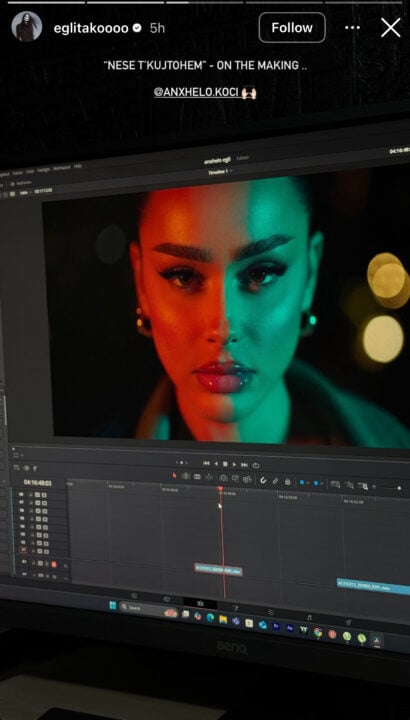Switch to the active Edit page tab
Image resolution: width=410 pixels, height=720 pixels.
200,603
